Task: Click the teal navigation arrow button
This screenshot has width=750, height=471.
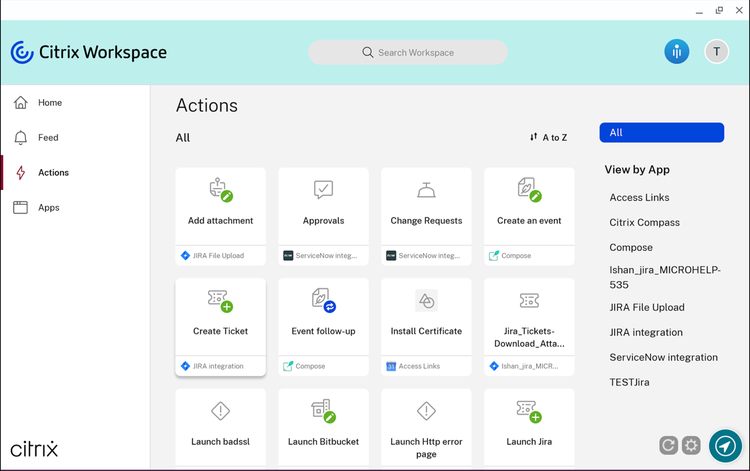Action: 726,446
